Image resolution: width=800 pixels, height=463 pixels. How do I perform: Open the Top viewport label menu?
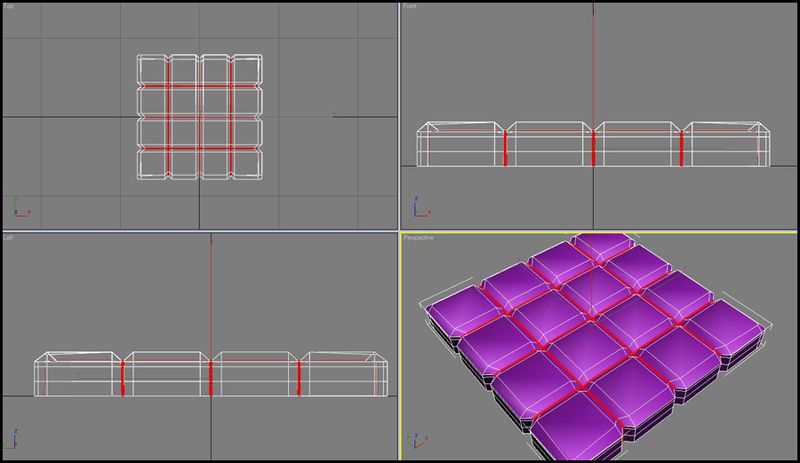[9, 6]
